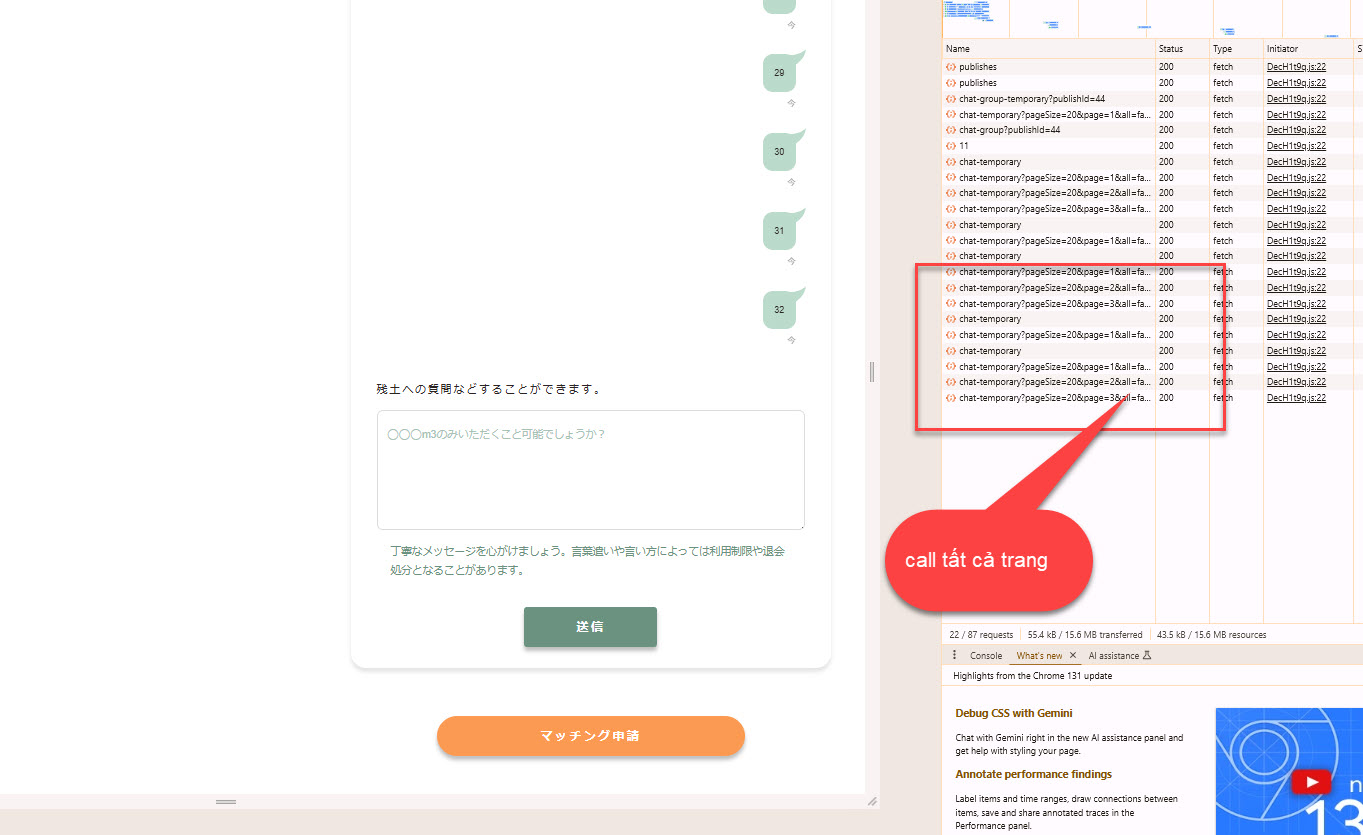1363x835 pixels.
Task: Open the DevTools drawer kebab menu
Action: click(x=953, y=655)
